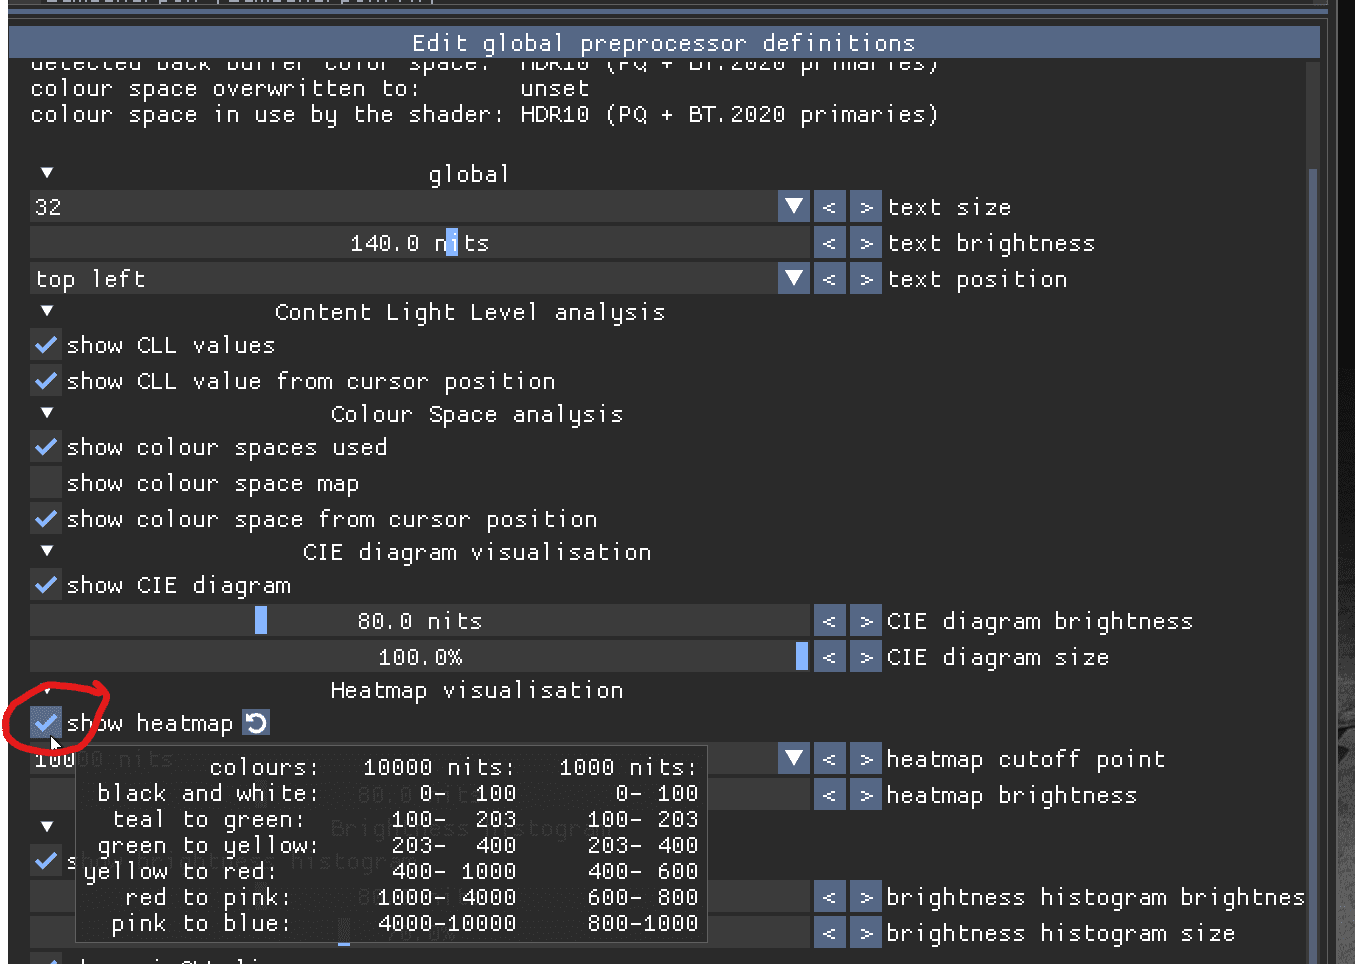Increase brightness histogram size with right arrow
The image size is (1355, 964).
(866, 933)
